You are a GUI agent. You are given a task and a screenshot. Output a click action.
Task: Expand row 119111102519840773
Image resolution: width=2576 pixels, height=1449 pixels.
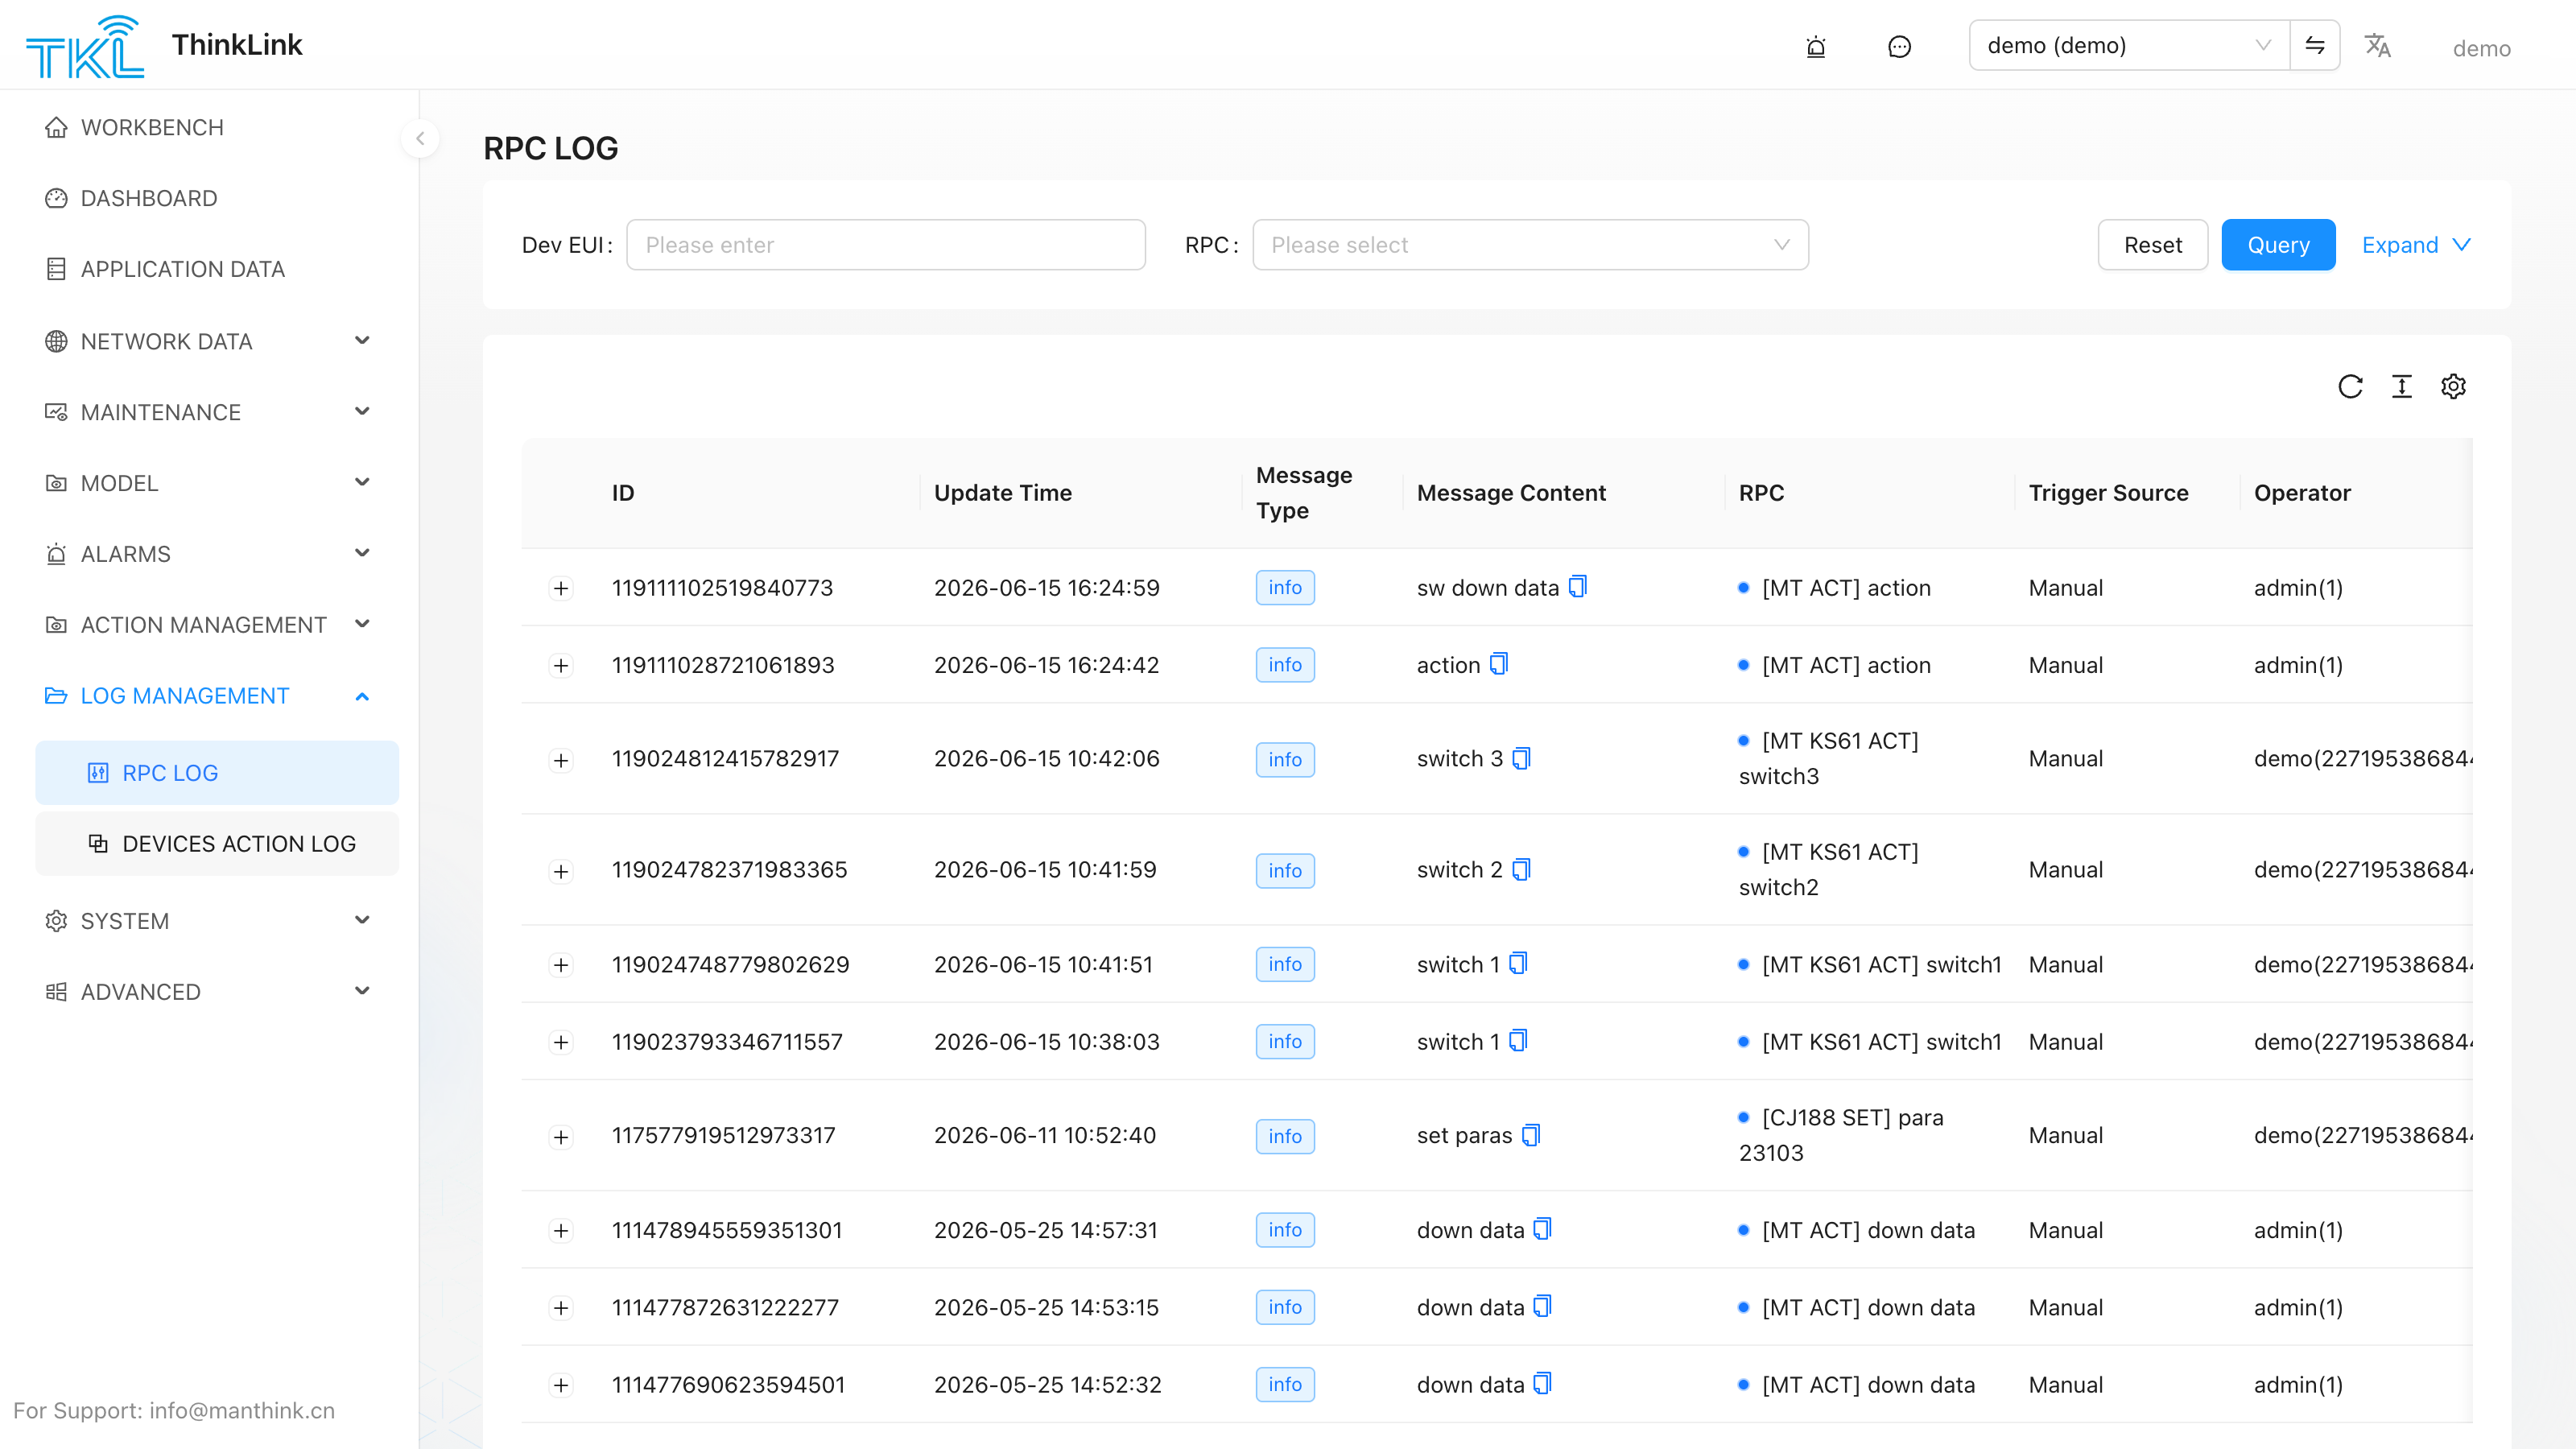(x=561, y=588)
